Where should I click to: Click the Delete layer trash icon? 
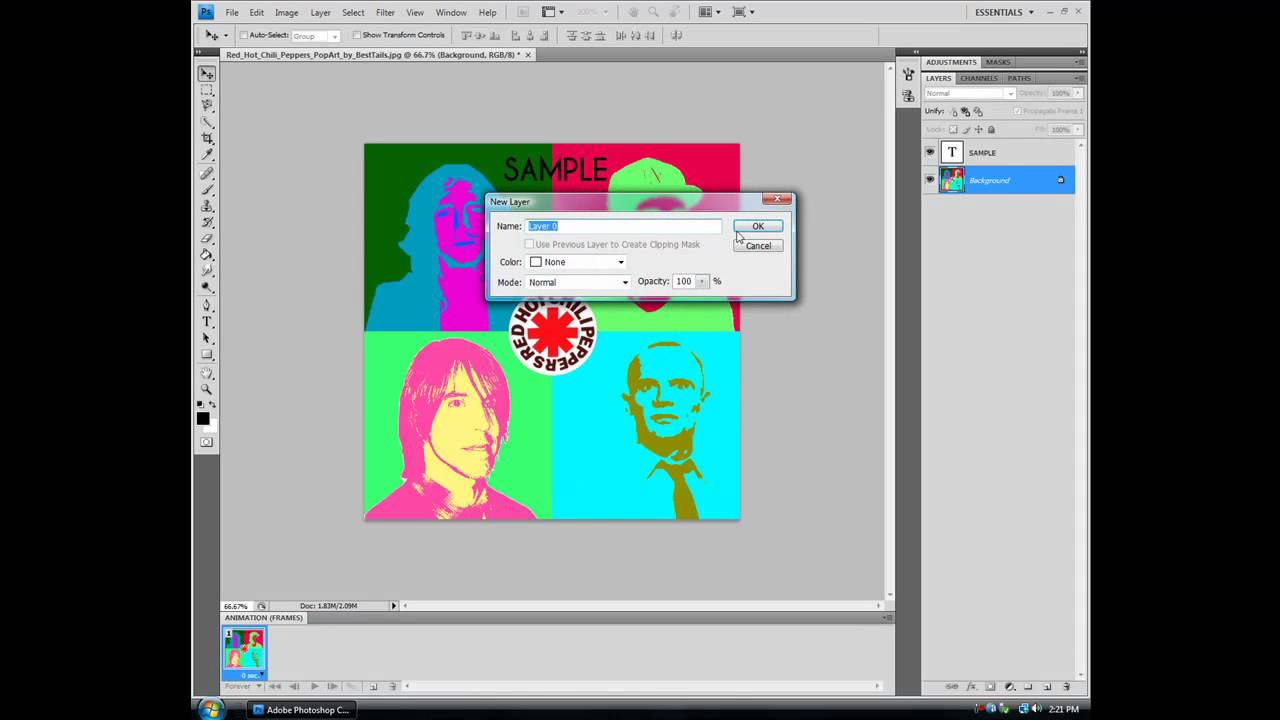click(1066, 687)
